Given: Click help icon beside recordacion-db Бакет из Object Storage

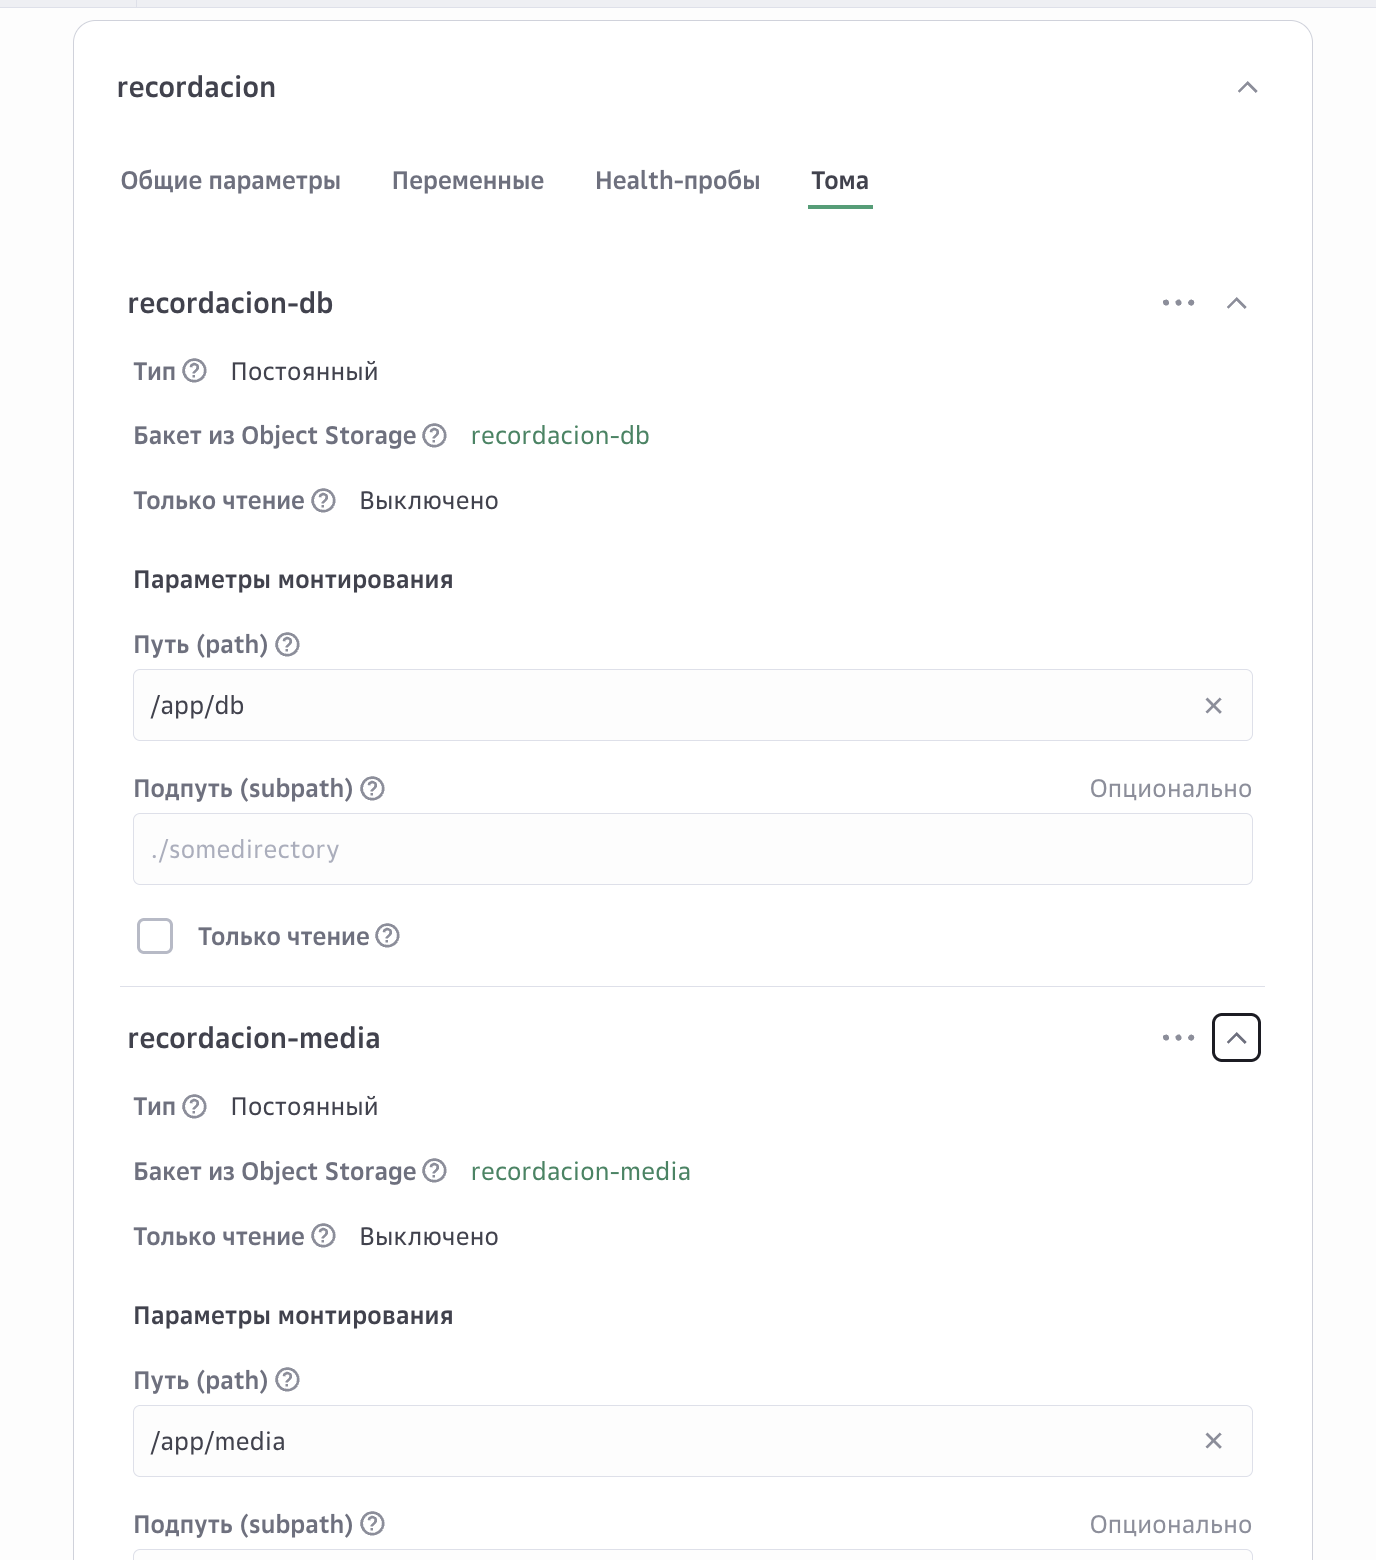Looking at the screenshot, I should click(435, 436).
